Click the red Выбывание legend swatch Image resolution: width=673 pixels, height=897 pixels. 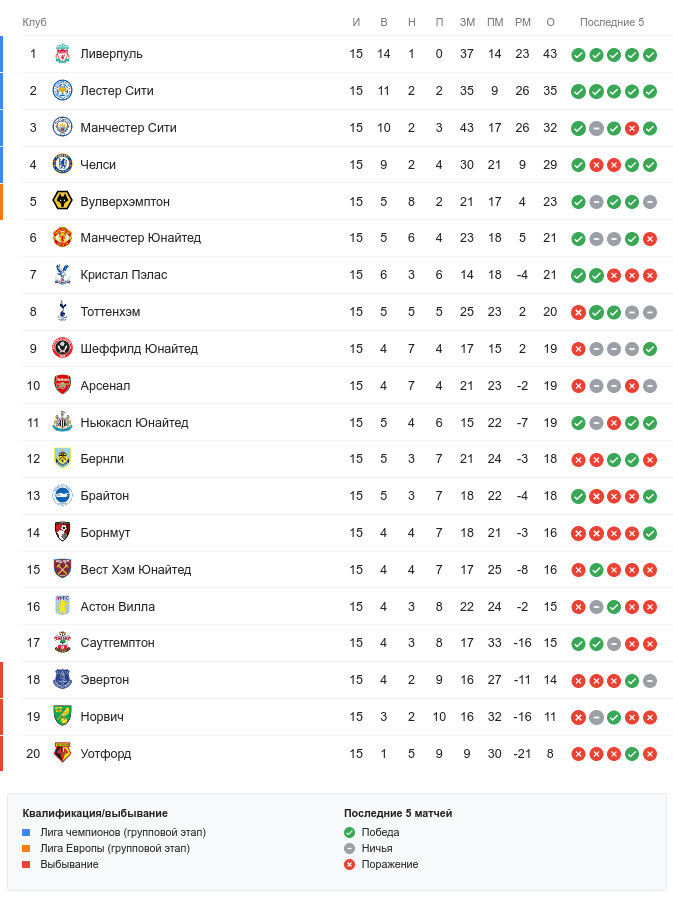[x=27, y=864]
